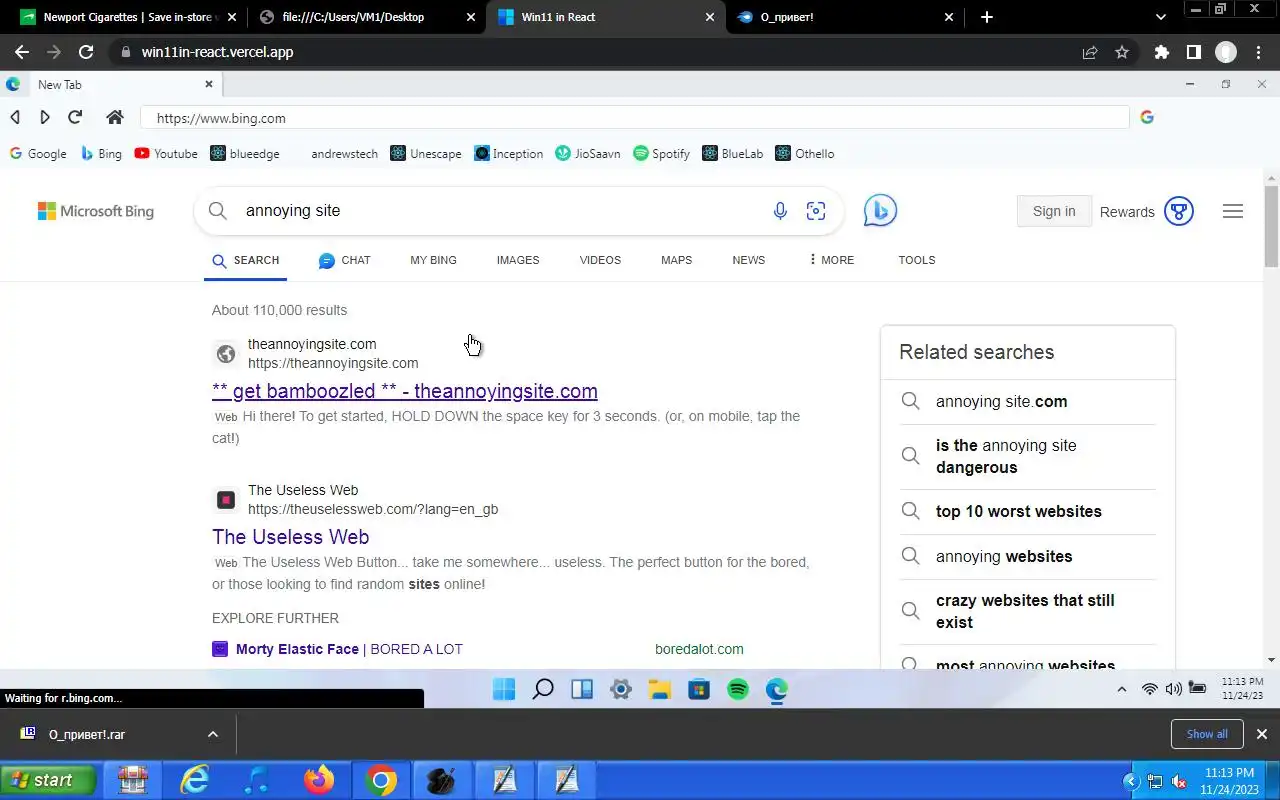Open Windows 11 Widgets icon
This screenshot has width=1280, height=800.
coord(582,689)
